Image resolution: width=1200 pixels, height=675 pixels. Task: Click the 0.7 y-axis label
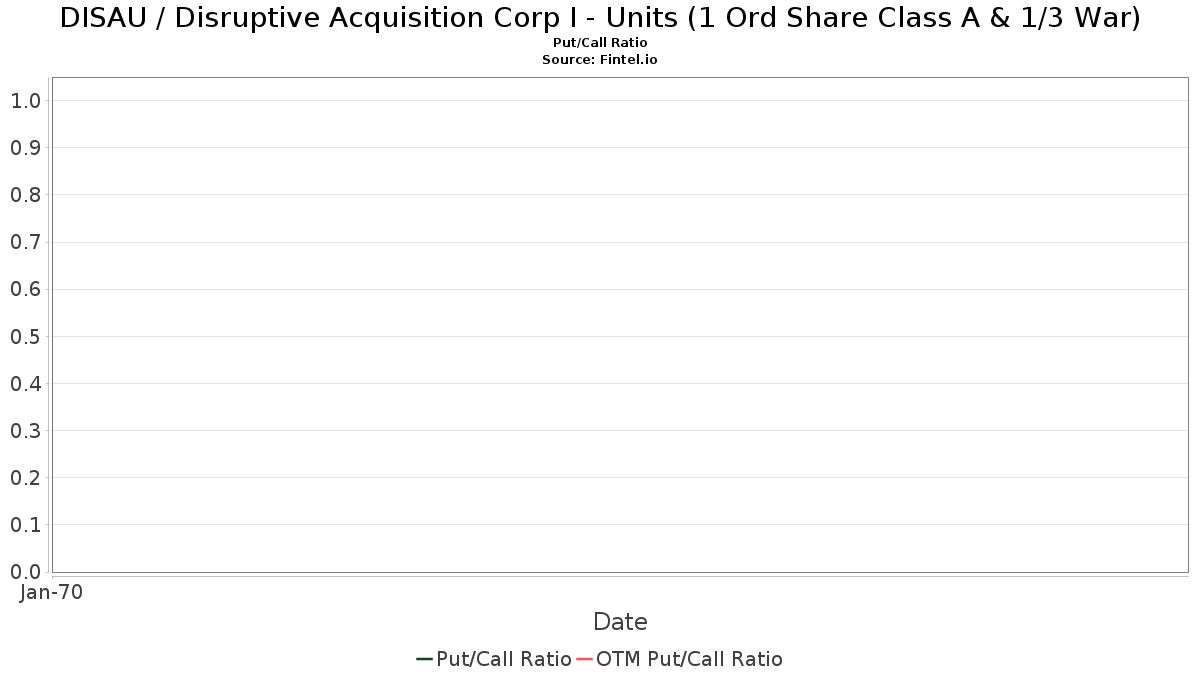click(25, 242)
